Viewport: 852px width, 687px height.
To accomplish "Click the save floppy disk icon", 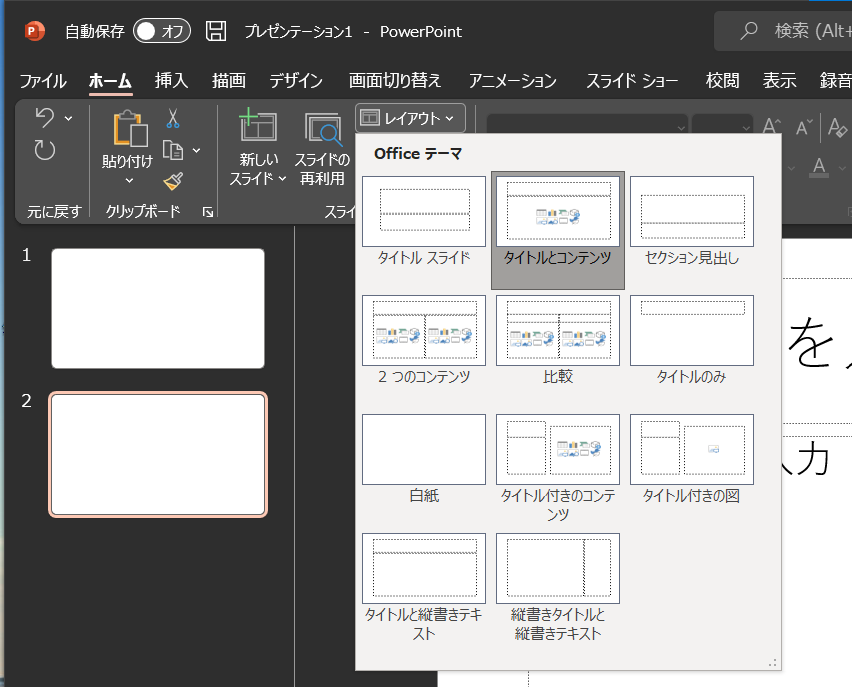I will point(216,31).
